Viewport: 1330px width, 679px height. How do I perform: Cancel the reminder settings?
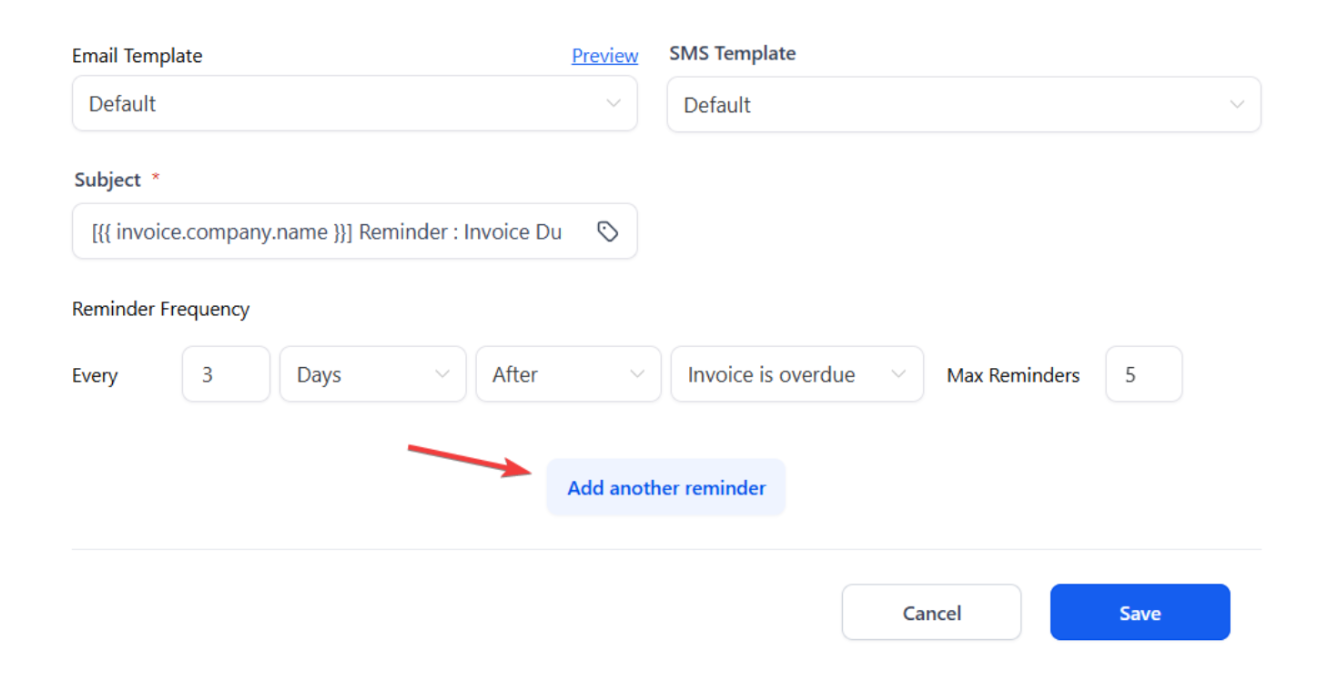931,613
